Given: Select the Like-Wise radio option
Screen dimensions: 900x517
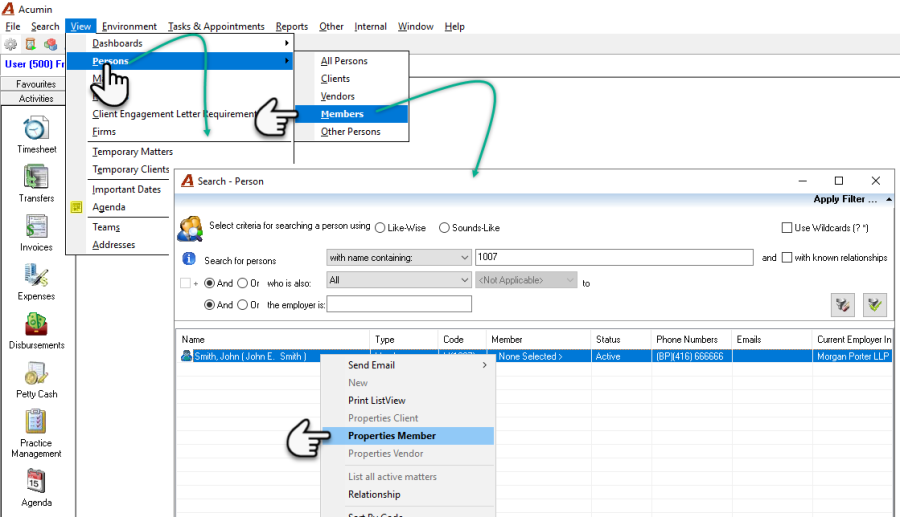Looking at the screenshot, I should pos(380,228).
